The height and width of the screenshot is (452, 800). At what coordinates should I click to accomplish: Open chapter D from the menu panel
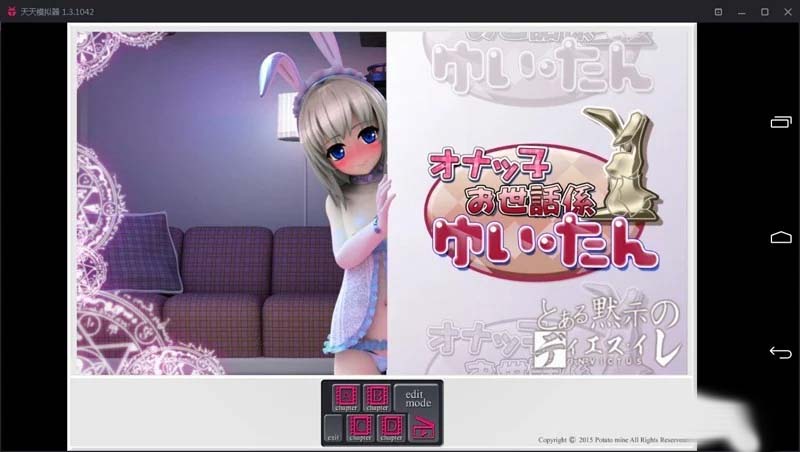[391, 428]
